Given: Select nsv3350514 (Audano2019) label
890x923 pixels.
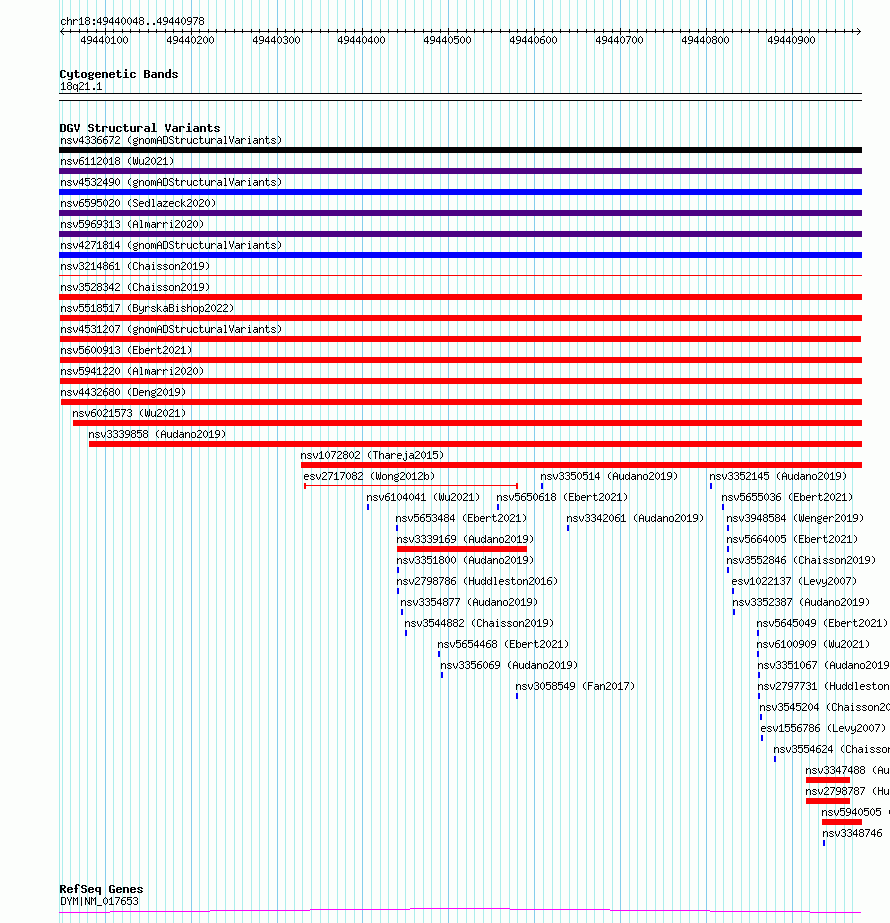Looking at the screenshot, I should coord(609,476).
